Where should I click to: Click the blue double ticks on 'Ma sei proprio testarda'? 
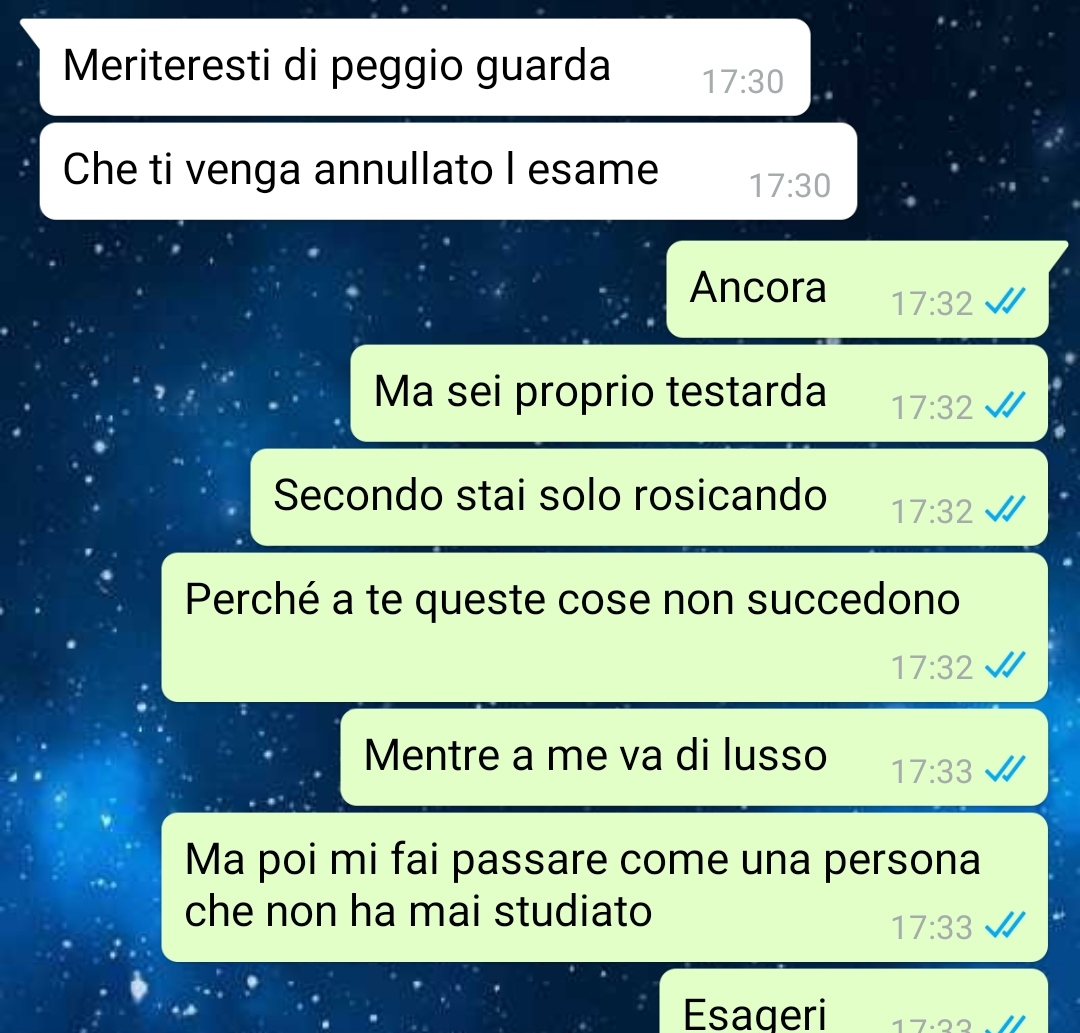[1006, 405]
